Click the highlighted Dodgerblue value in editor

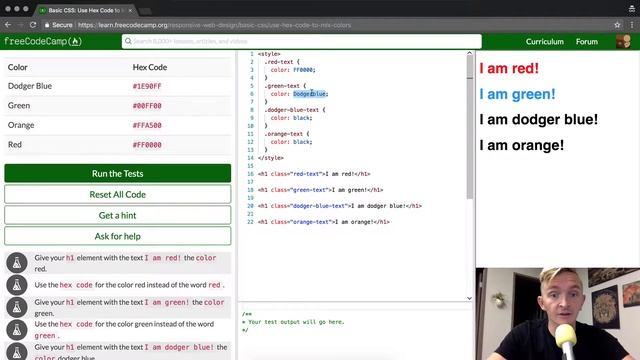[309, 94]
